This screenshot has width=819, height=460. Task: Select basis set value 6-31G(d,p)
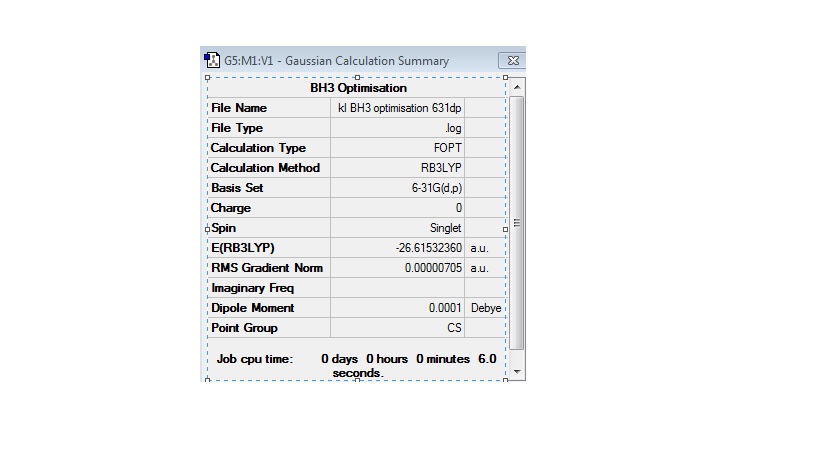click(x=437, y=188)
